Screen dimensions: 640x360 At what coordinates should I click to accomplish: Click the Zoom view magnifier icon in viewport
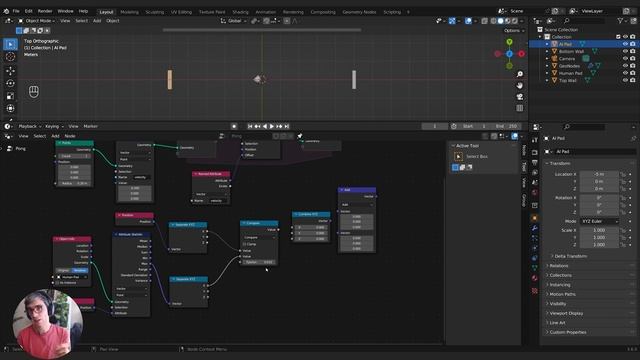point(520,74)
